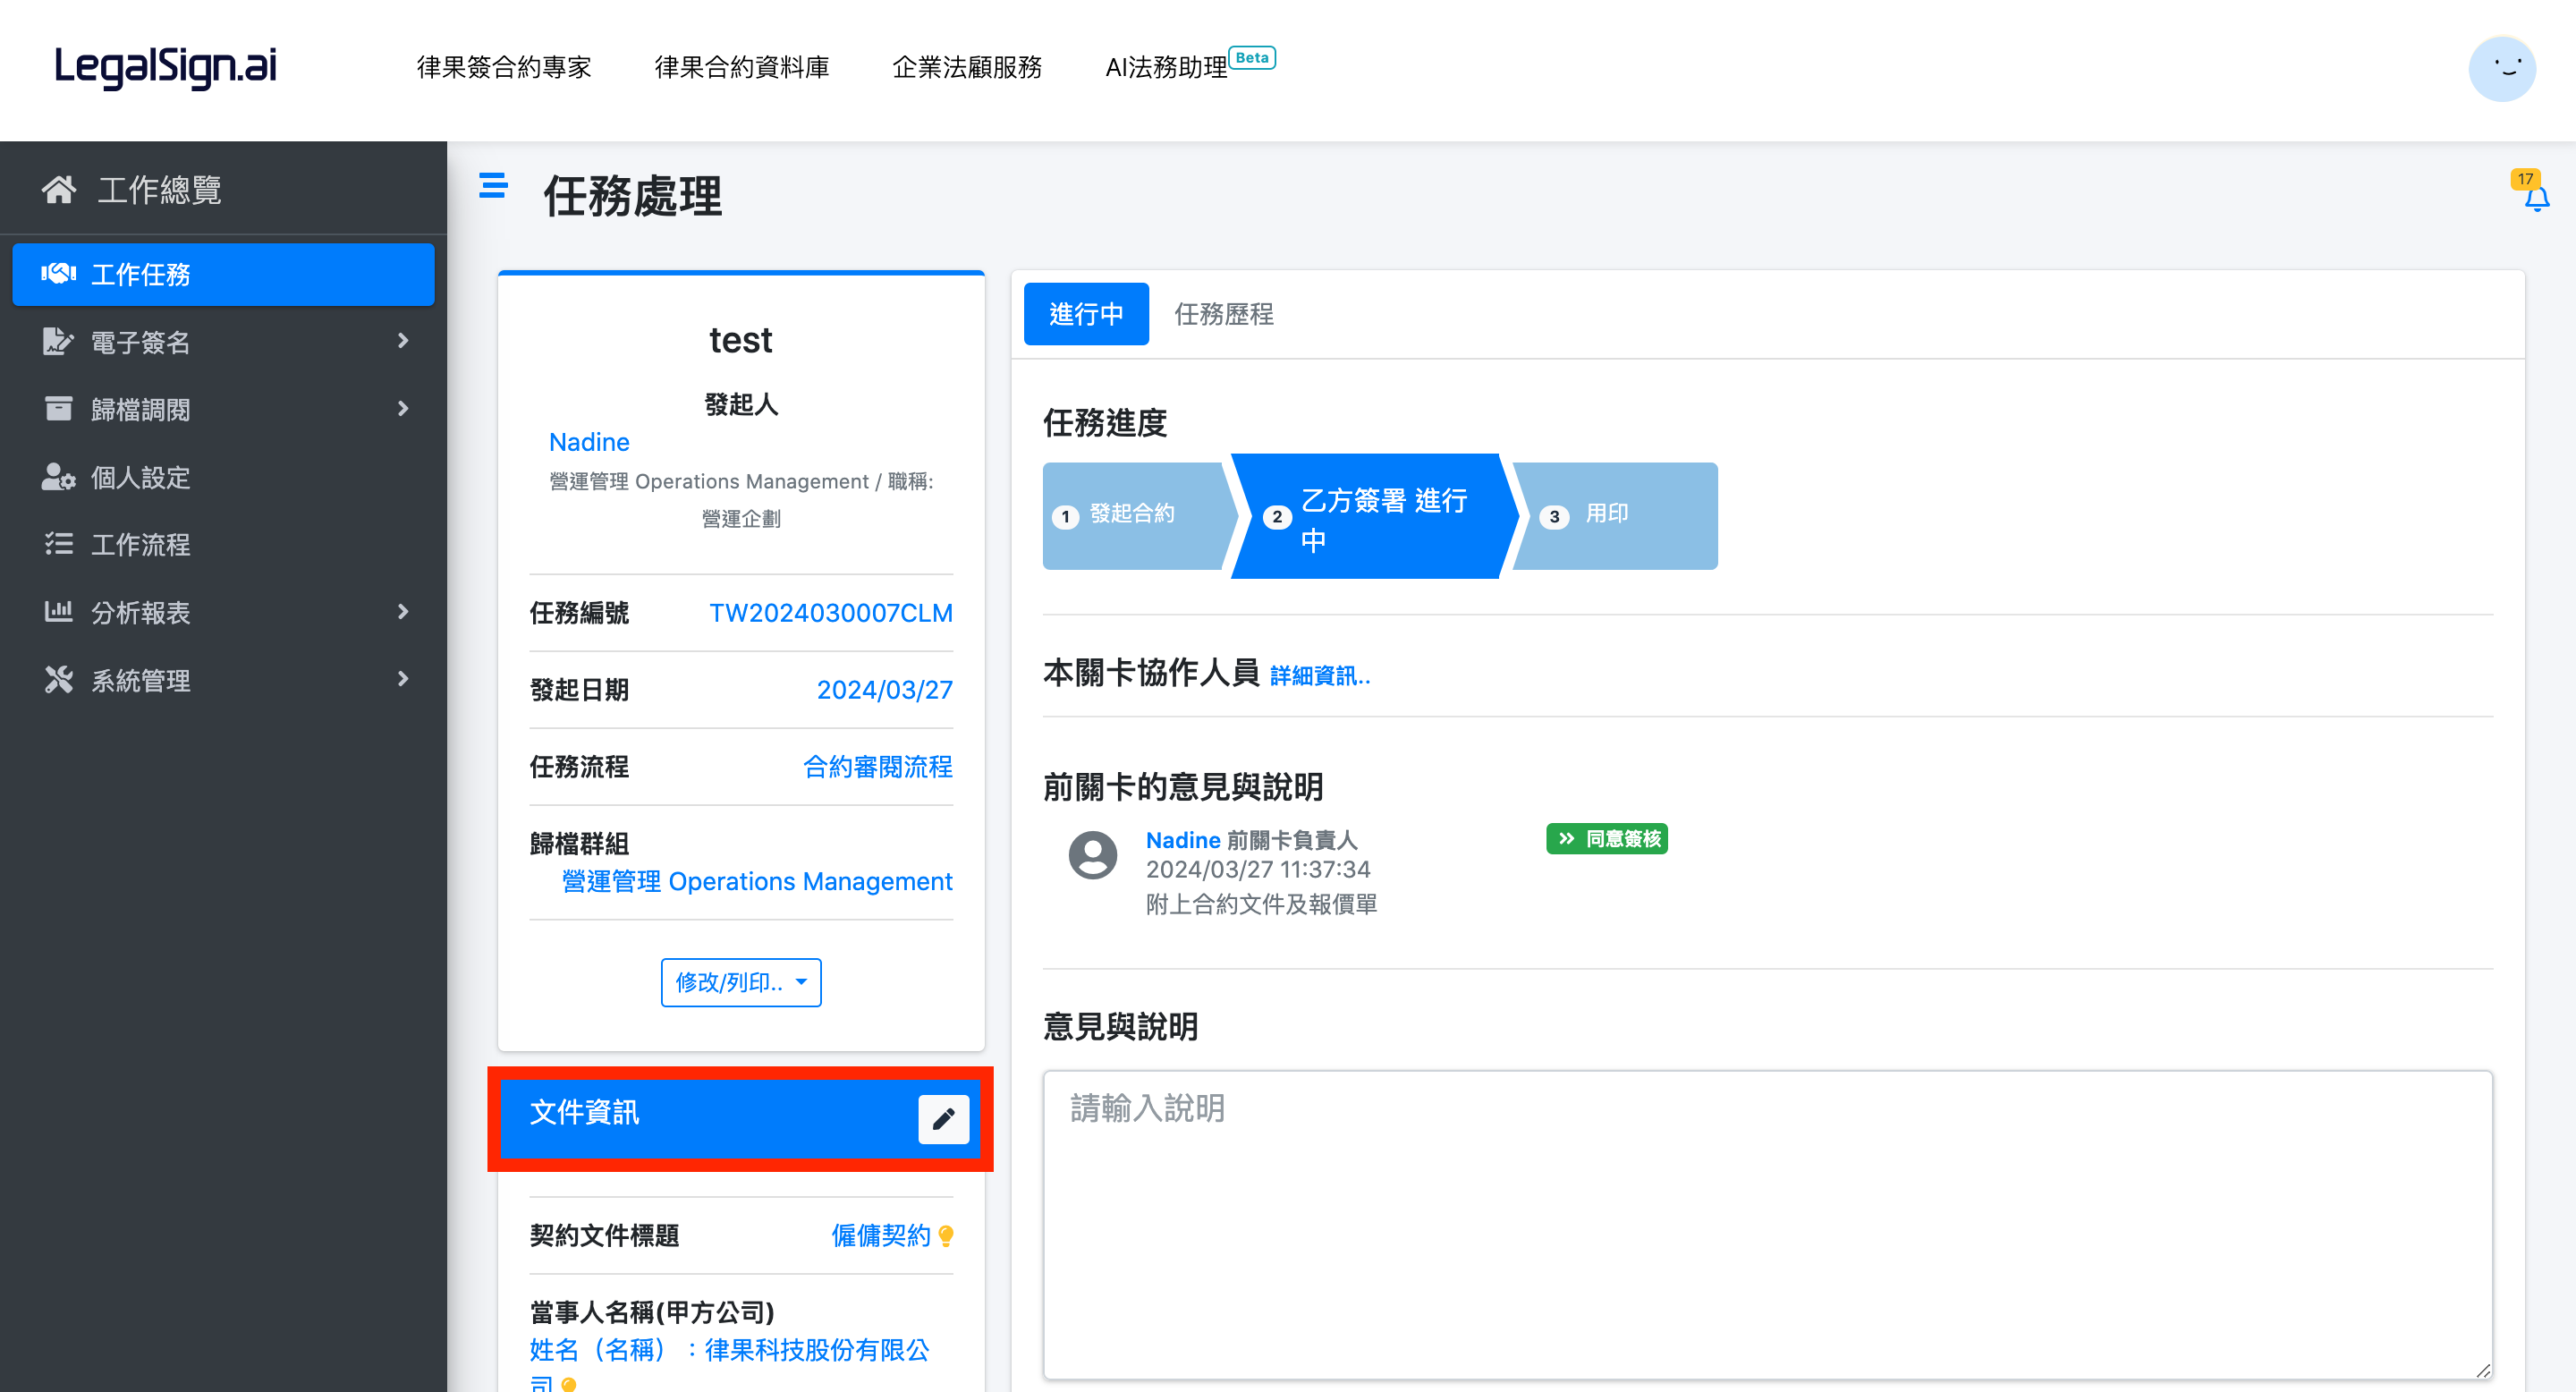Click the signature icon for 電子簽名

tap(58, 341)
